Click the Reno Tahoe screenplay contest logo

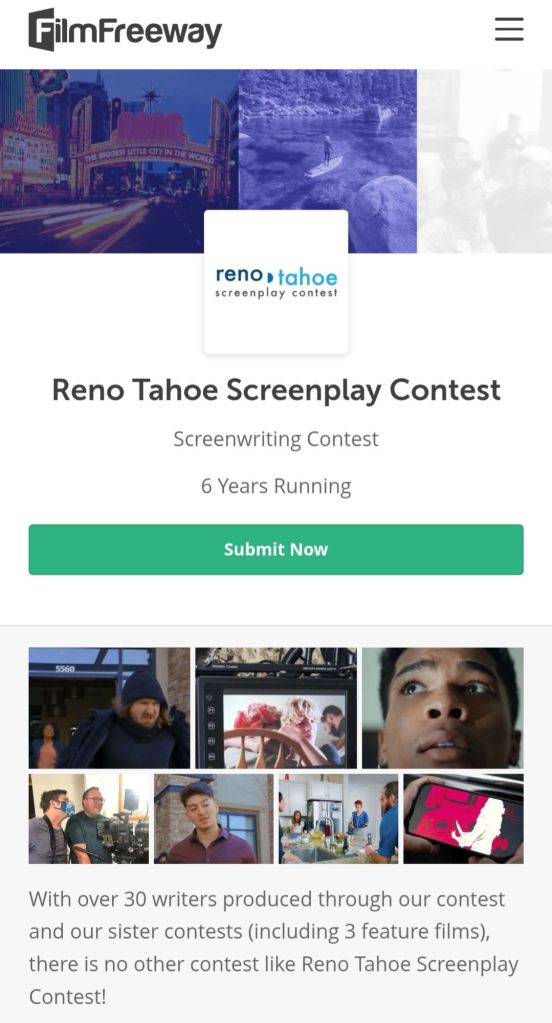click(276, 282)
